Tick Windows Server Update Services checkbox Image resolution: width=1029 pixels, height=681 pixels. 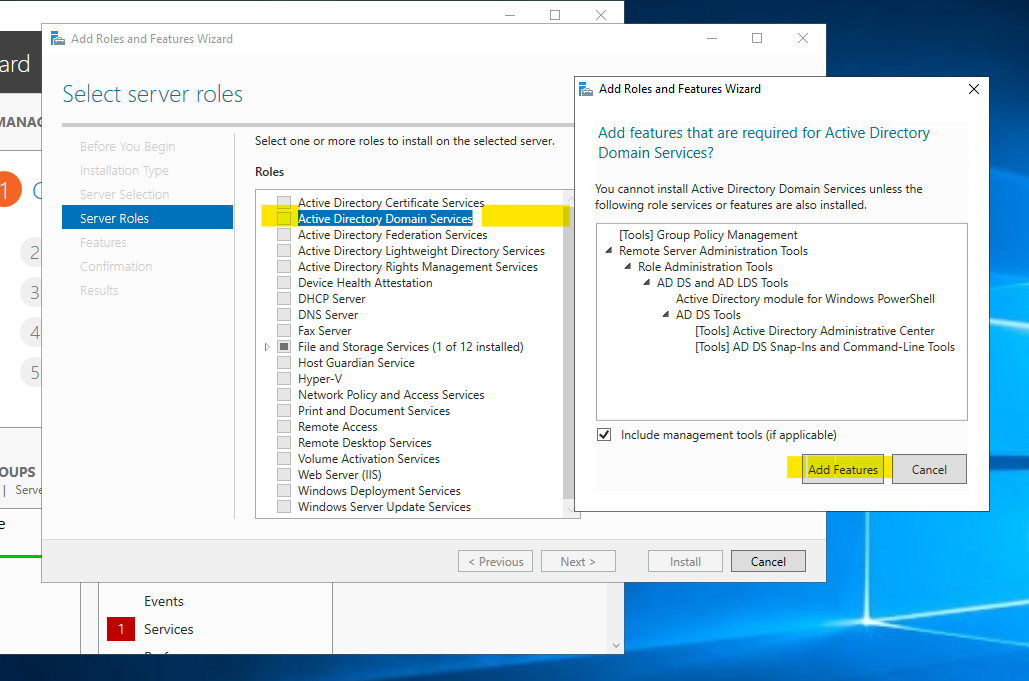(x=284, y=506)
